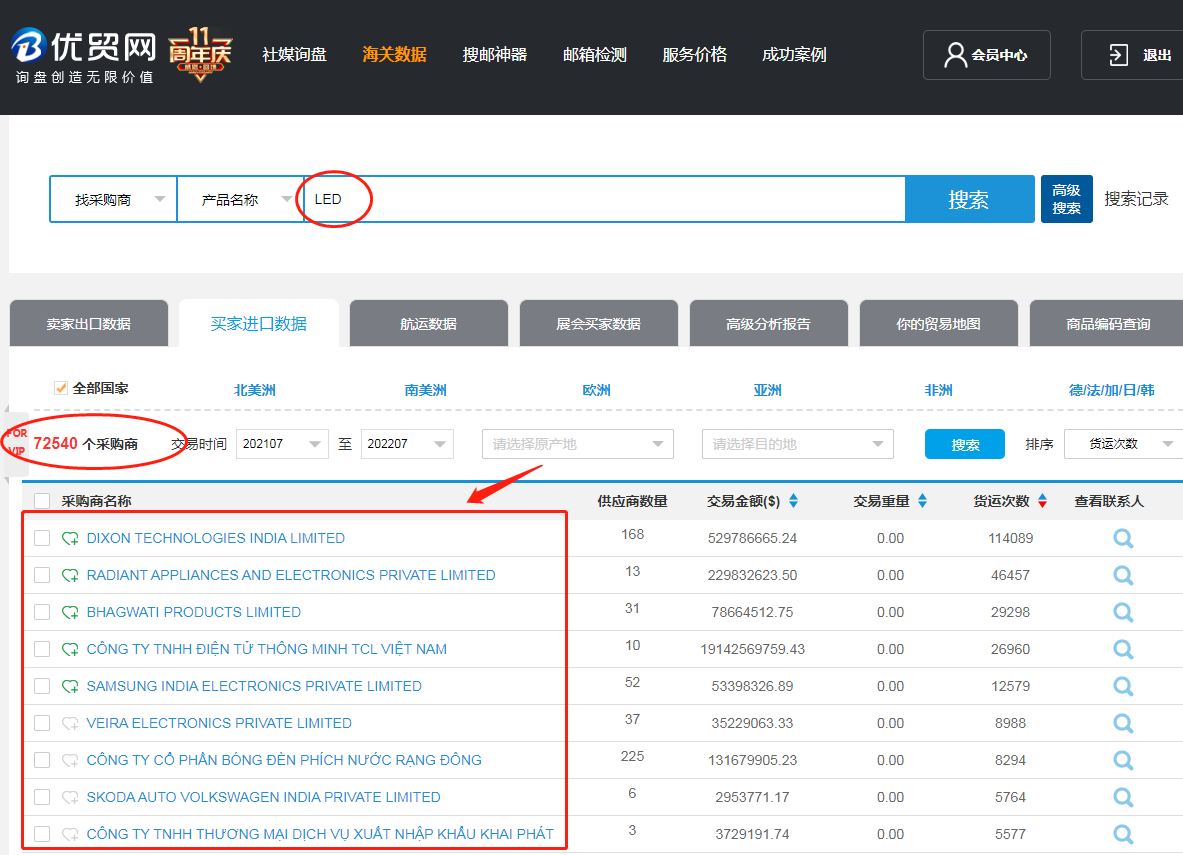
Task: Click the 11周年庆 anniversary badge
Action: (200, 54)
